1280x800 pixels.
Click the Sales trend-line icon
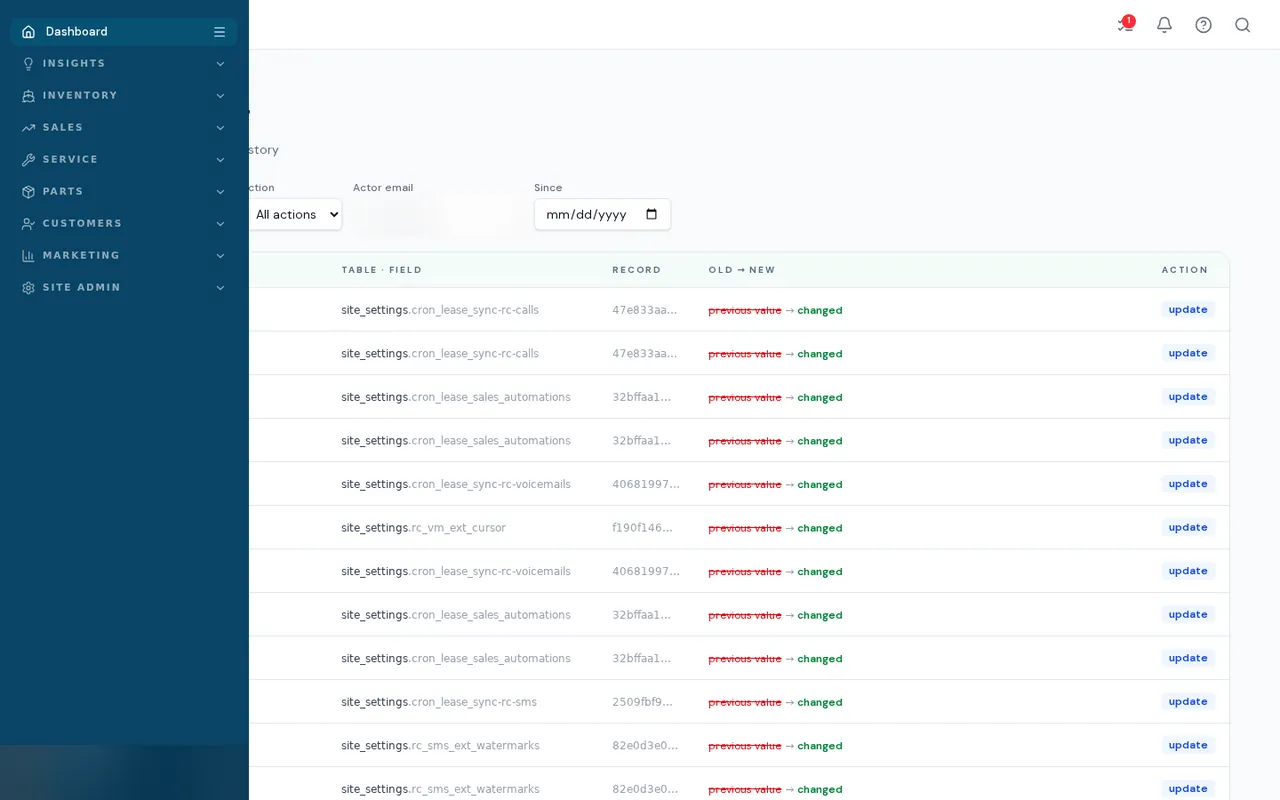click(x=28, y=128)
